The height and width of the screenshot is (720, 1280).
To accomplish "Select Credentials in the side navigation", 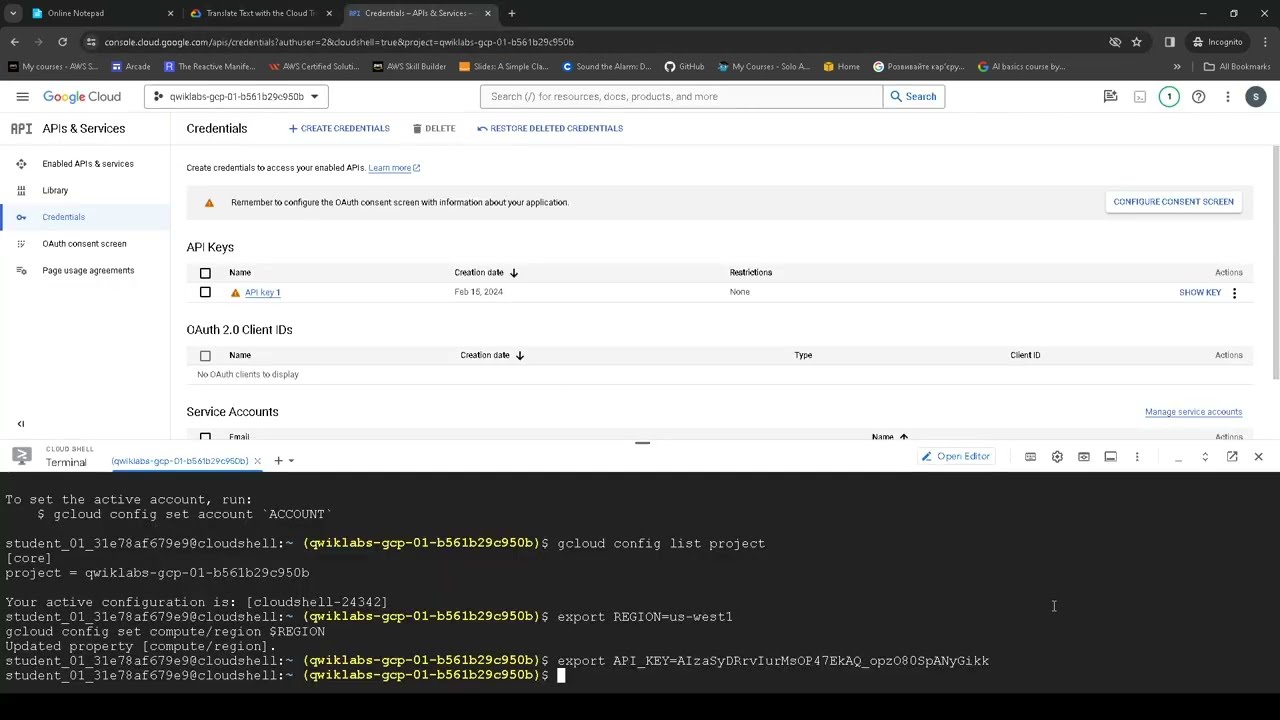I will (64, 217).
